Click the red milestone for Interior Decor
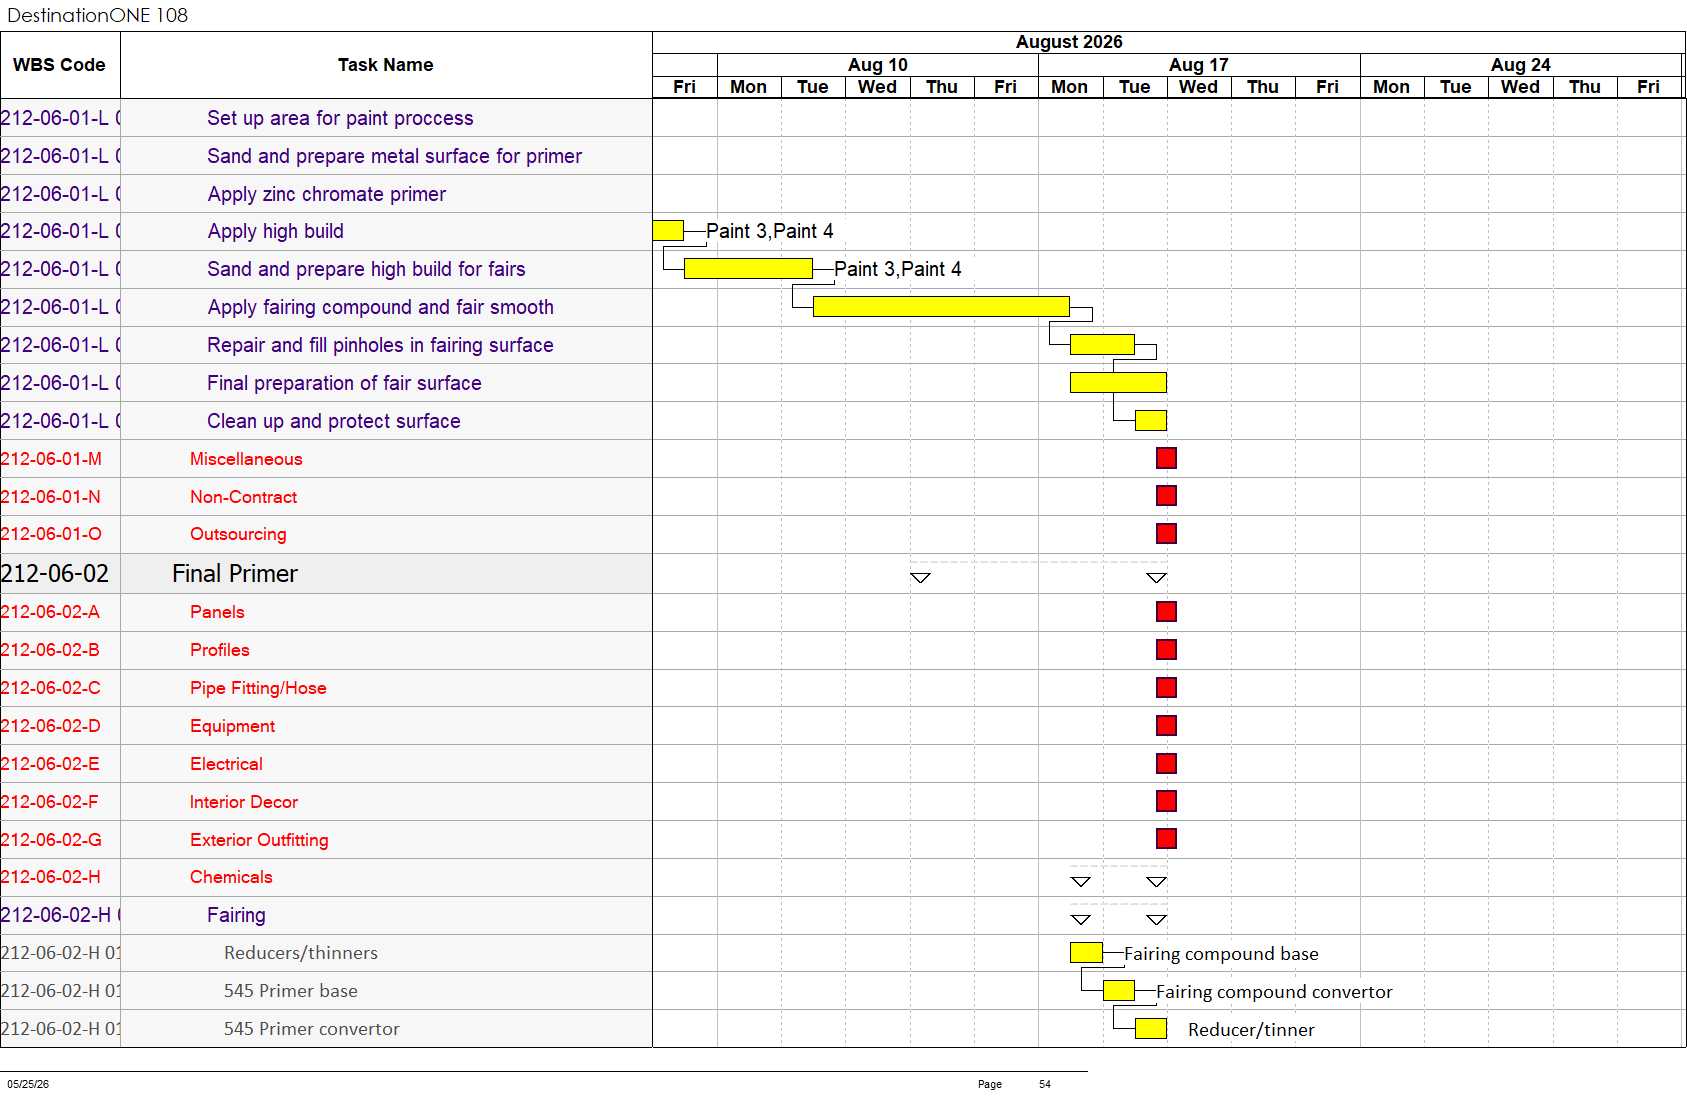The image size is (1687, 1097). (x=1166, y=801)
